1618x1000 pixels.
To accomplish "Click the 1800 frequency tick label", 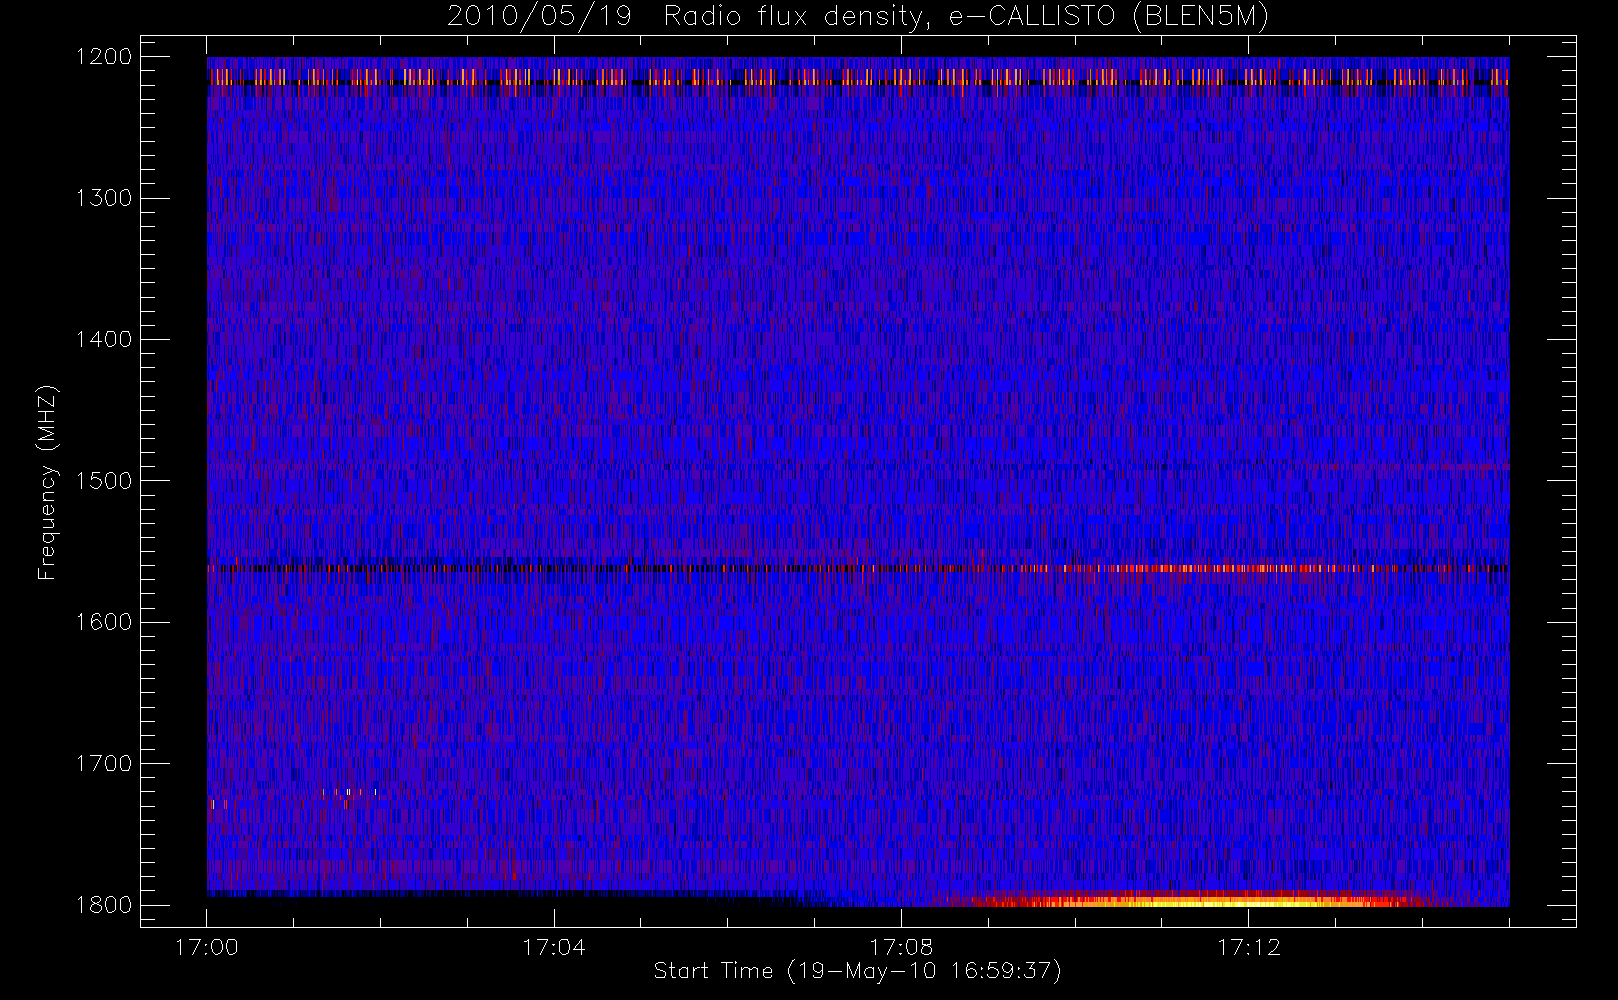I will click(x=104, y=905).
